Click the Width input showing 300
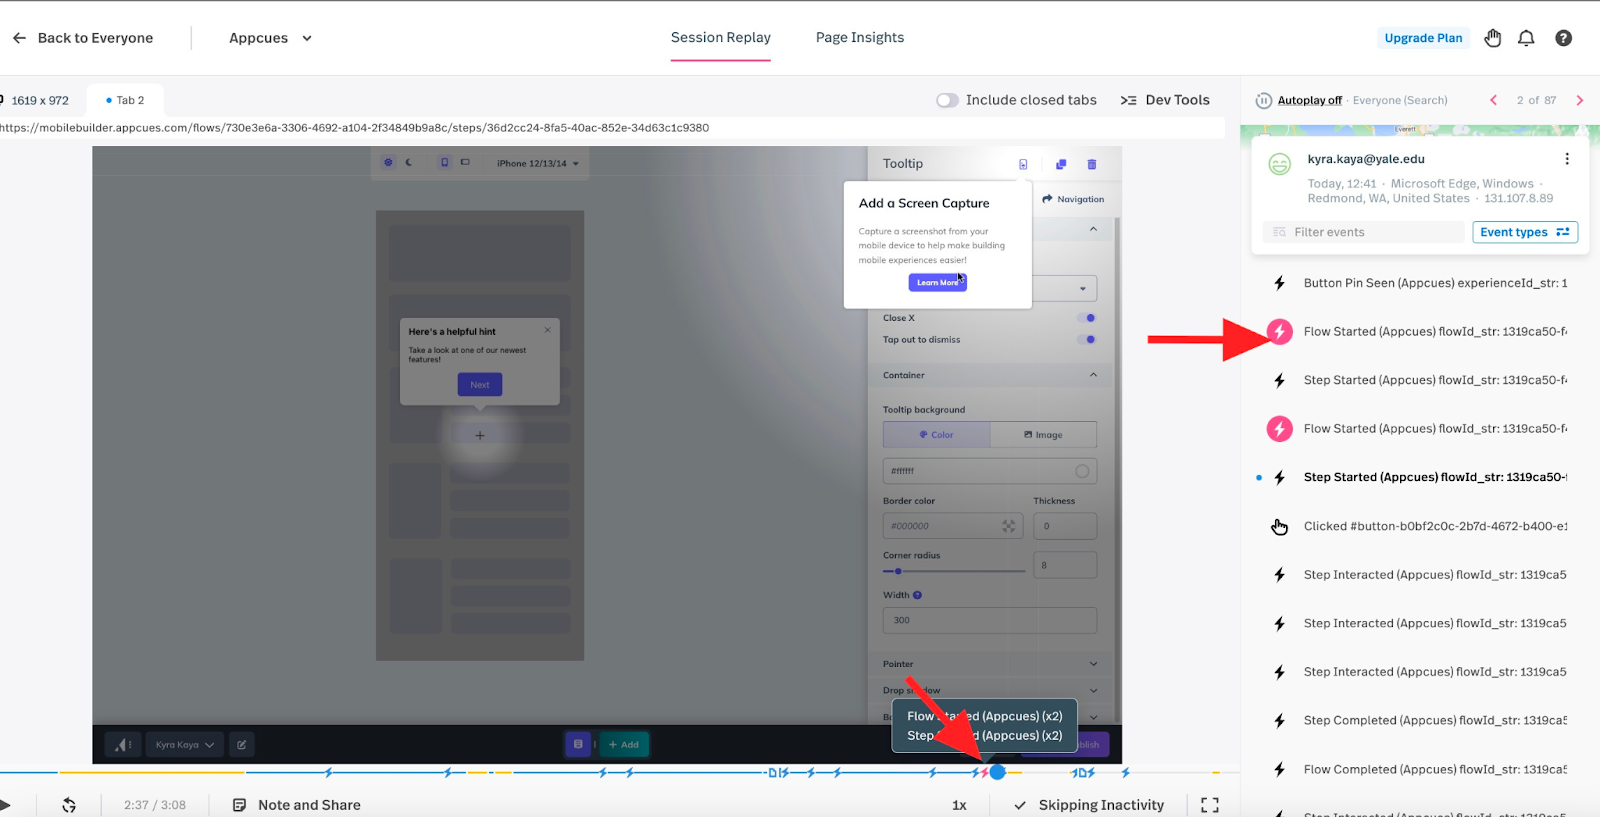The image size is (1600, 817). (990, 620)
